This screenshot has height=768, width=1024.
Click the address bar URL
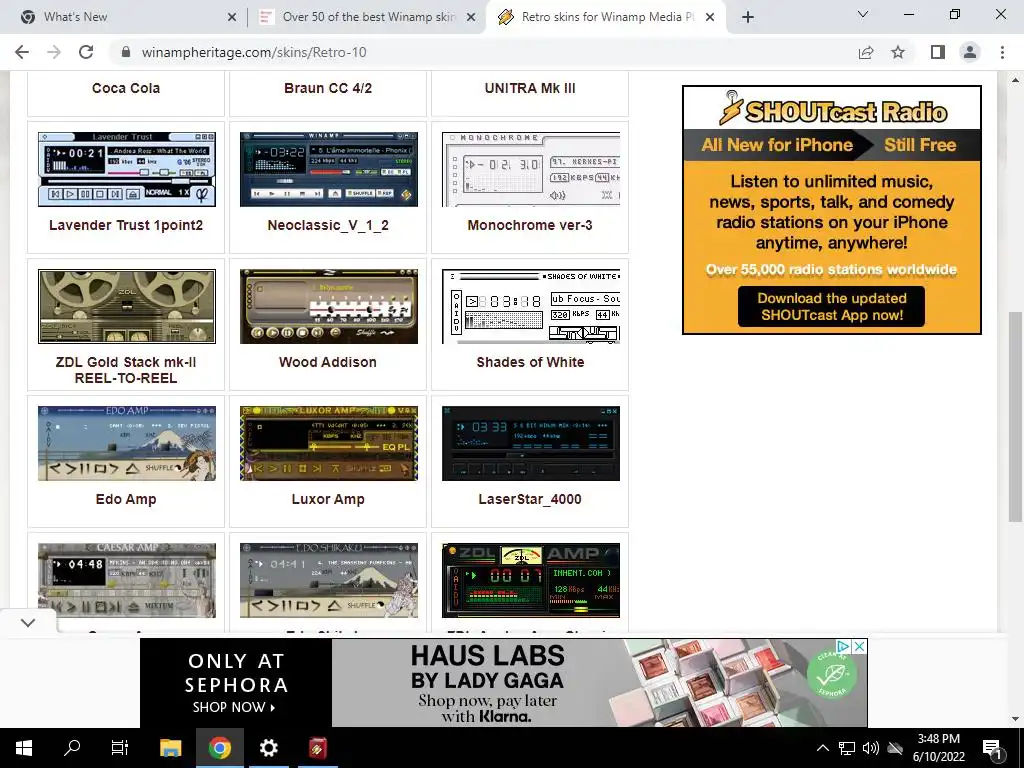[x=254, y=52]
